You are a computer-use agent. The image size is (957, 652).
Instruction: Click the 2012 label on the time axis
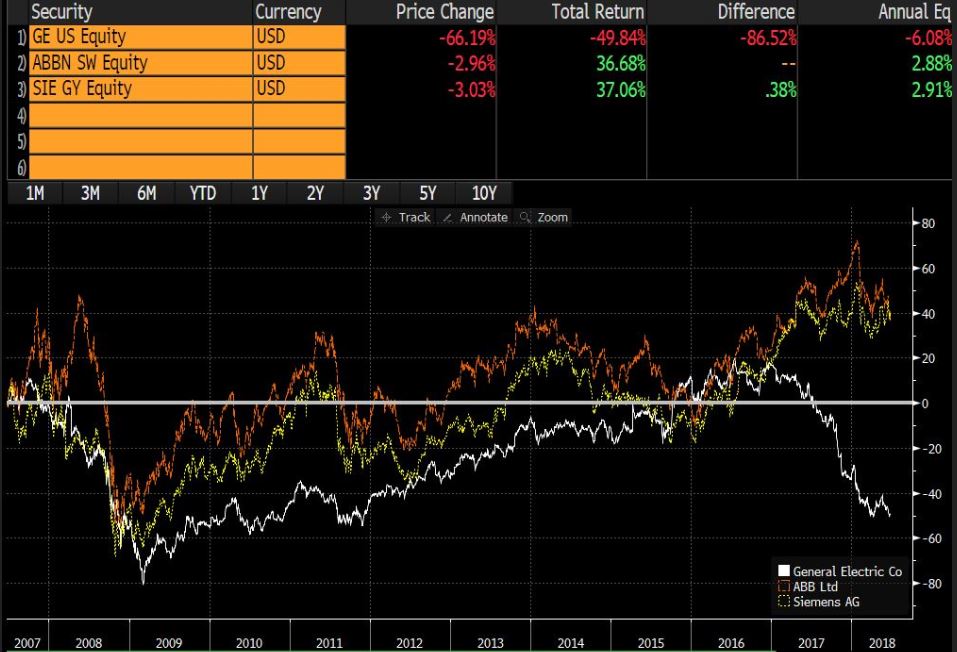coord(409,643)
